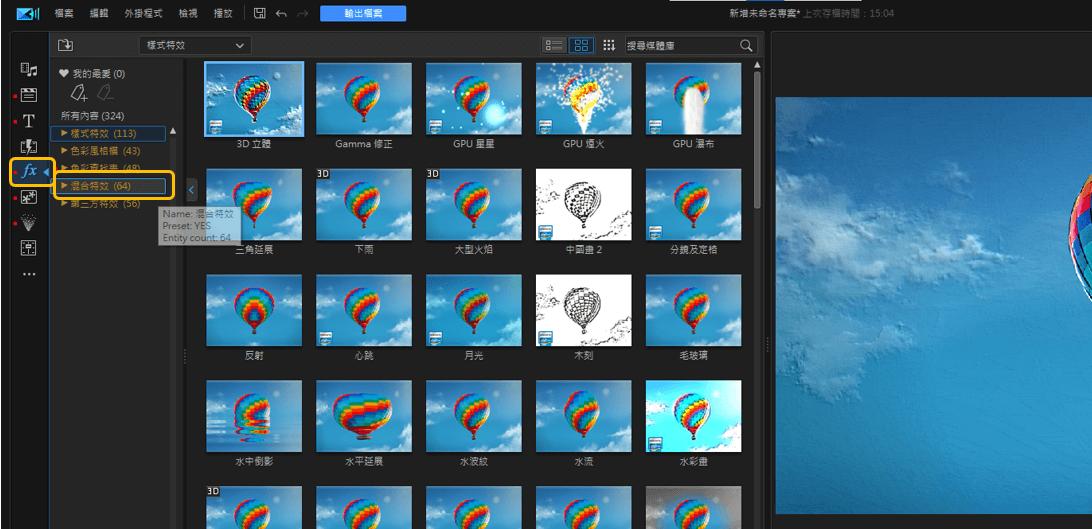Open the Title Room T icon
The image size is (1092, 529).
point(29,121)
